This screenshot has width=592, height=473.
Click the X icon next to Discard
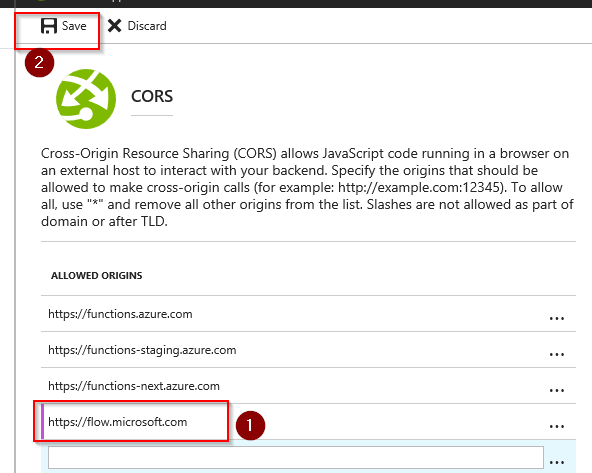tap(114, 26)
